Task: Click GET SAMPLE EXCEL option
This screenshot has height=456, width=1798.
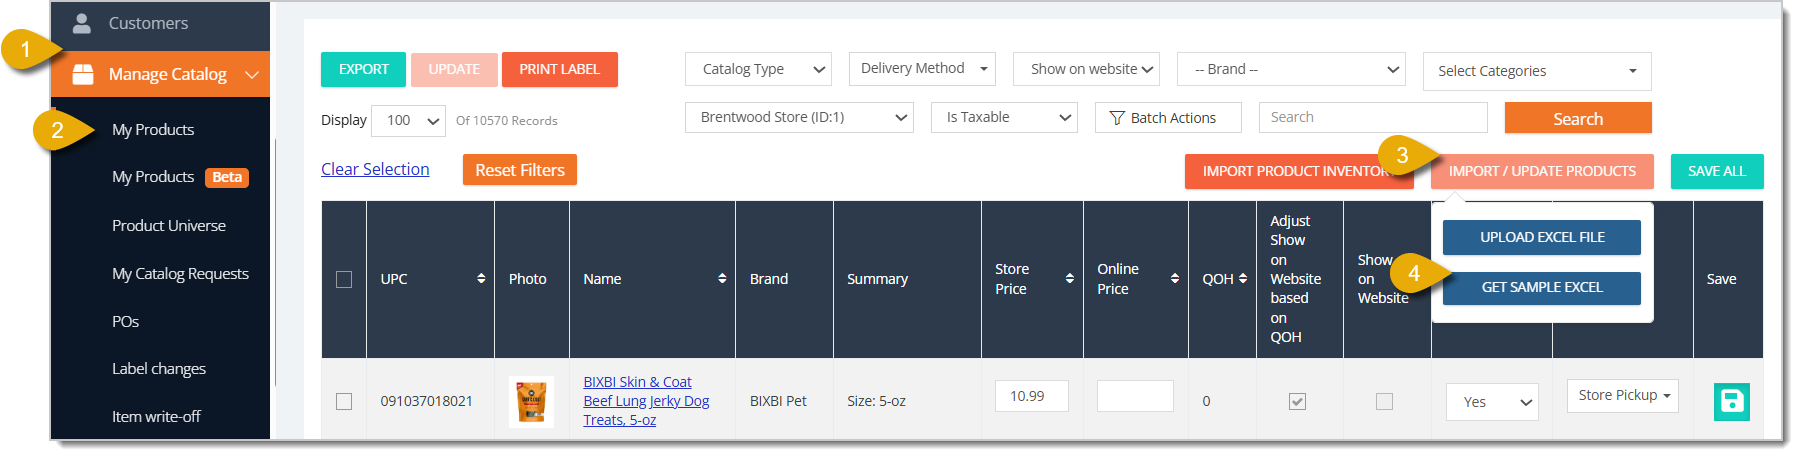Action: [1542, 287]
